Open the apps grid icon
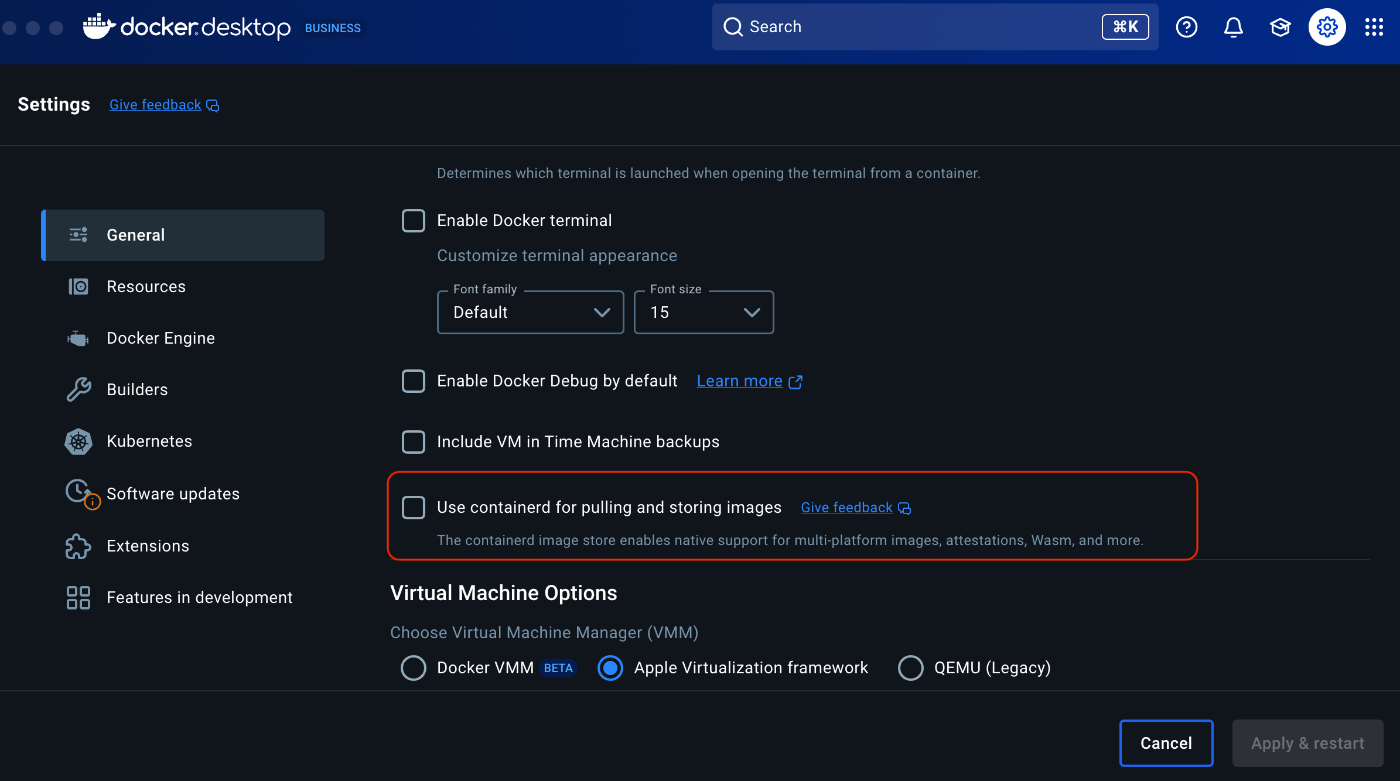The image size is (1400, 781). [1374, 27]
